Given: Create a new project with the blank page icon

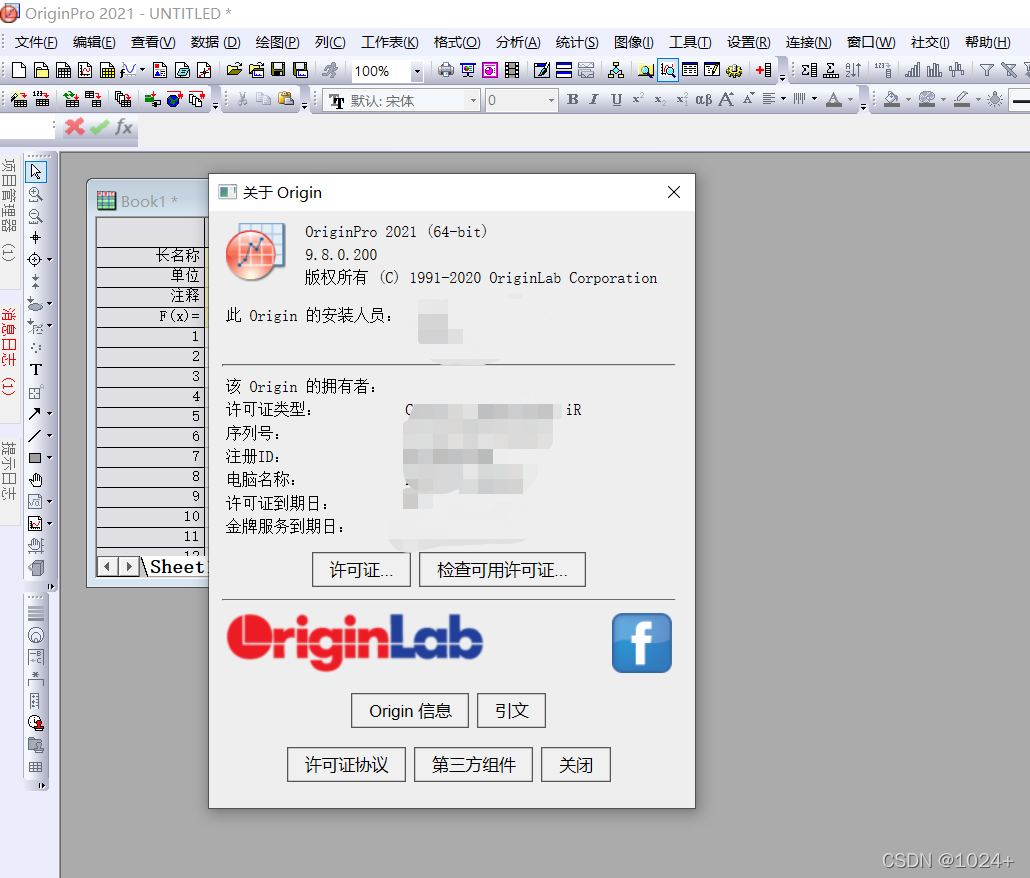Looking at the screenshot, I should tap(19, 70).
